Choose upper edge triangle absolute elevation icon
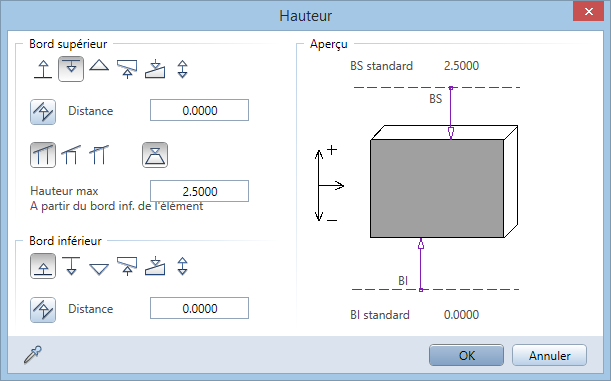The height and width of the screenshot is (381, 611). [x=99, y=65]
